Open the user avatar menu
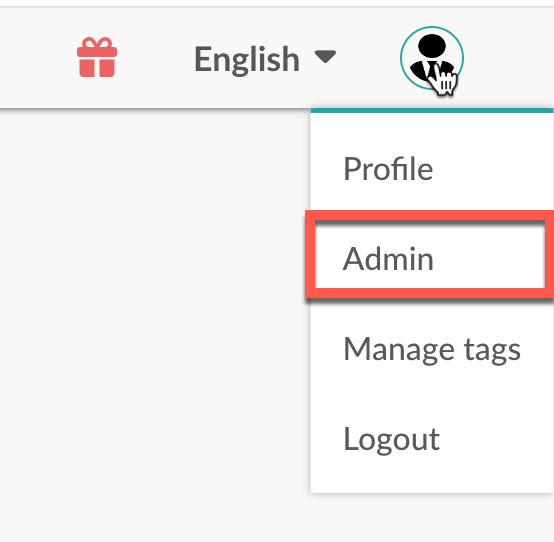Screen dimensions: 554x542 pyautogui.click(x=432, y=58)
